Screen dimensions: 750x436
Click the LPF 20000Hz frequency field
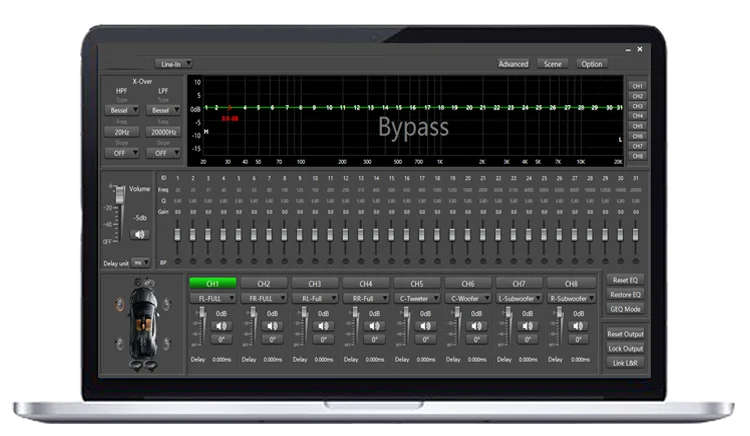click(163, 131)
